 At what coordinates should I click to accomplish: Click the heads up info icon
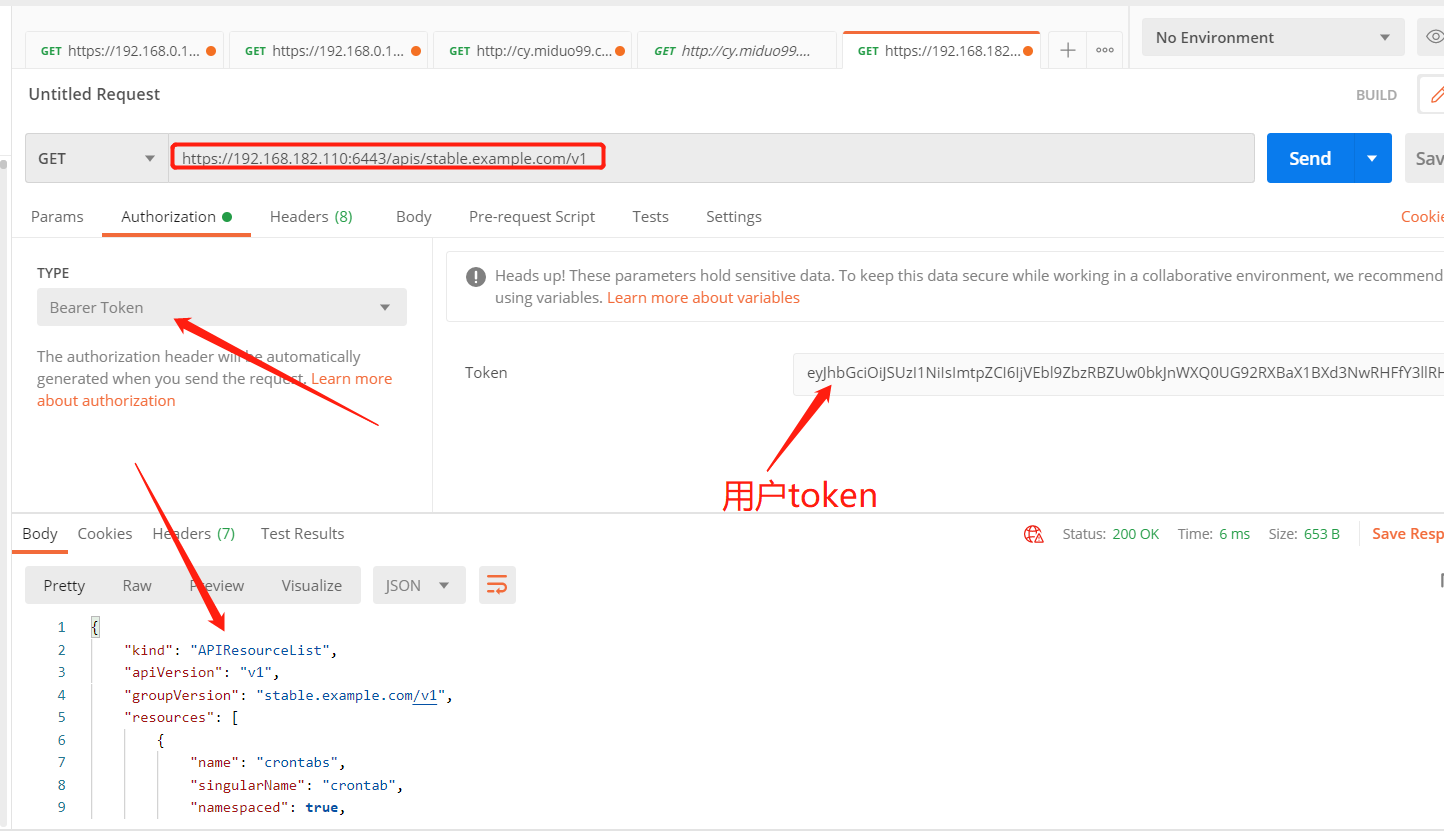click(476, 277)
